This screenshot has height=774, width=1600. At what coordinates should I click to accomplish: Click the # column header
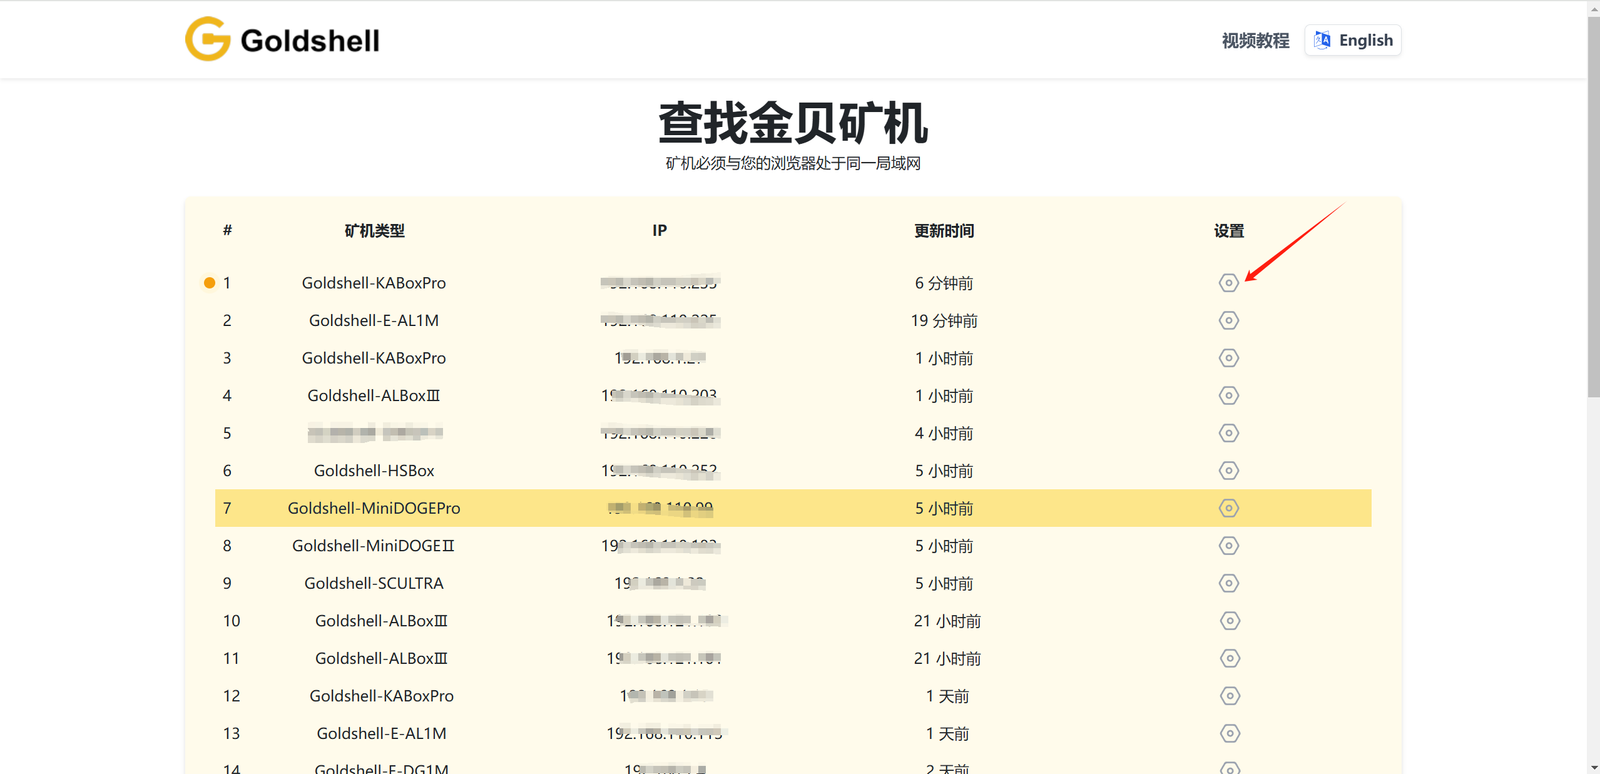tap(227, 231)
